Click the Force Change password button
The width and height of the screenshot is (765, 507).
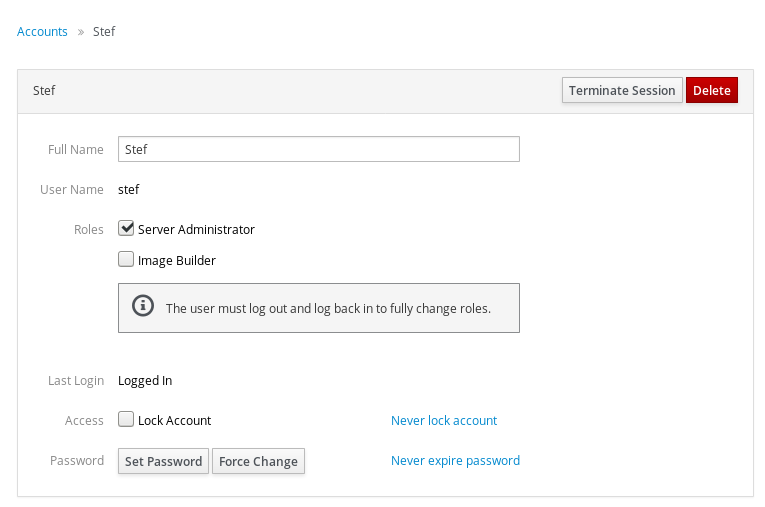[258, 461]
